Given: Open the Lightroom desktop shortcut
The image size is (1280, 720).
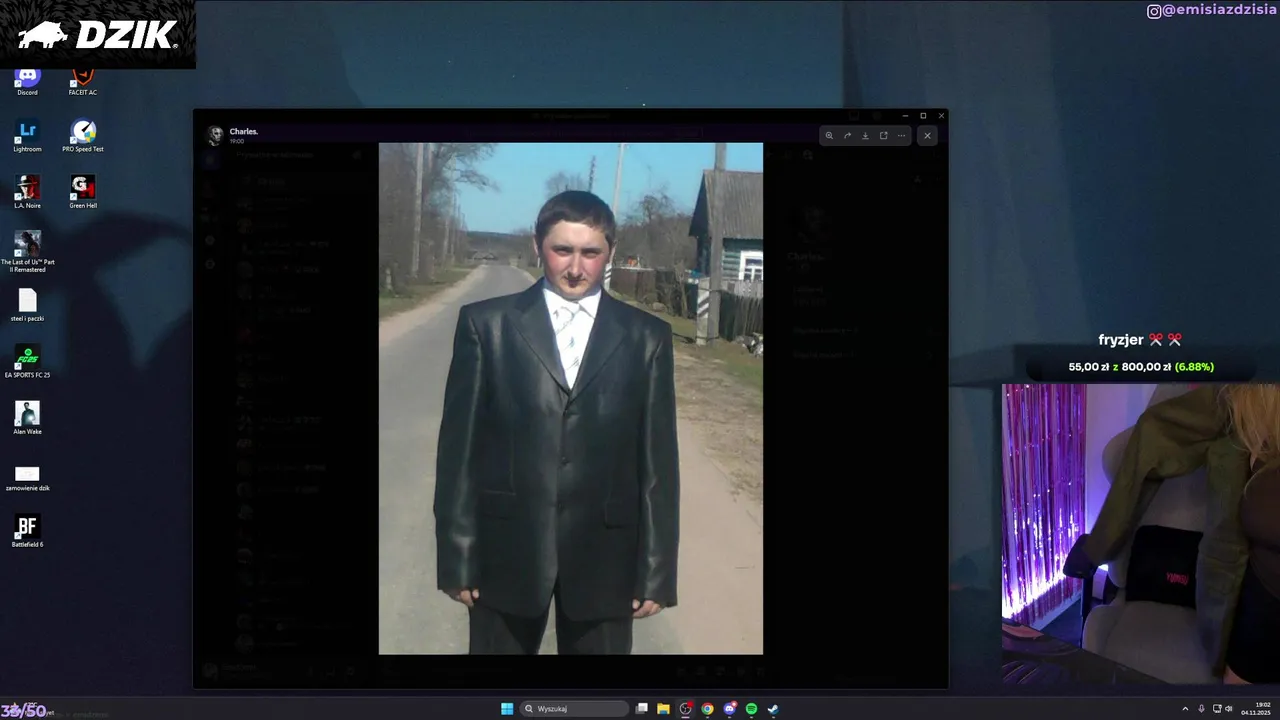Looking at the screenshot, I should coord(27,137).
